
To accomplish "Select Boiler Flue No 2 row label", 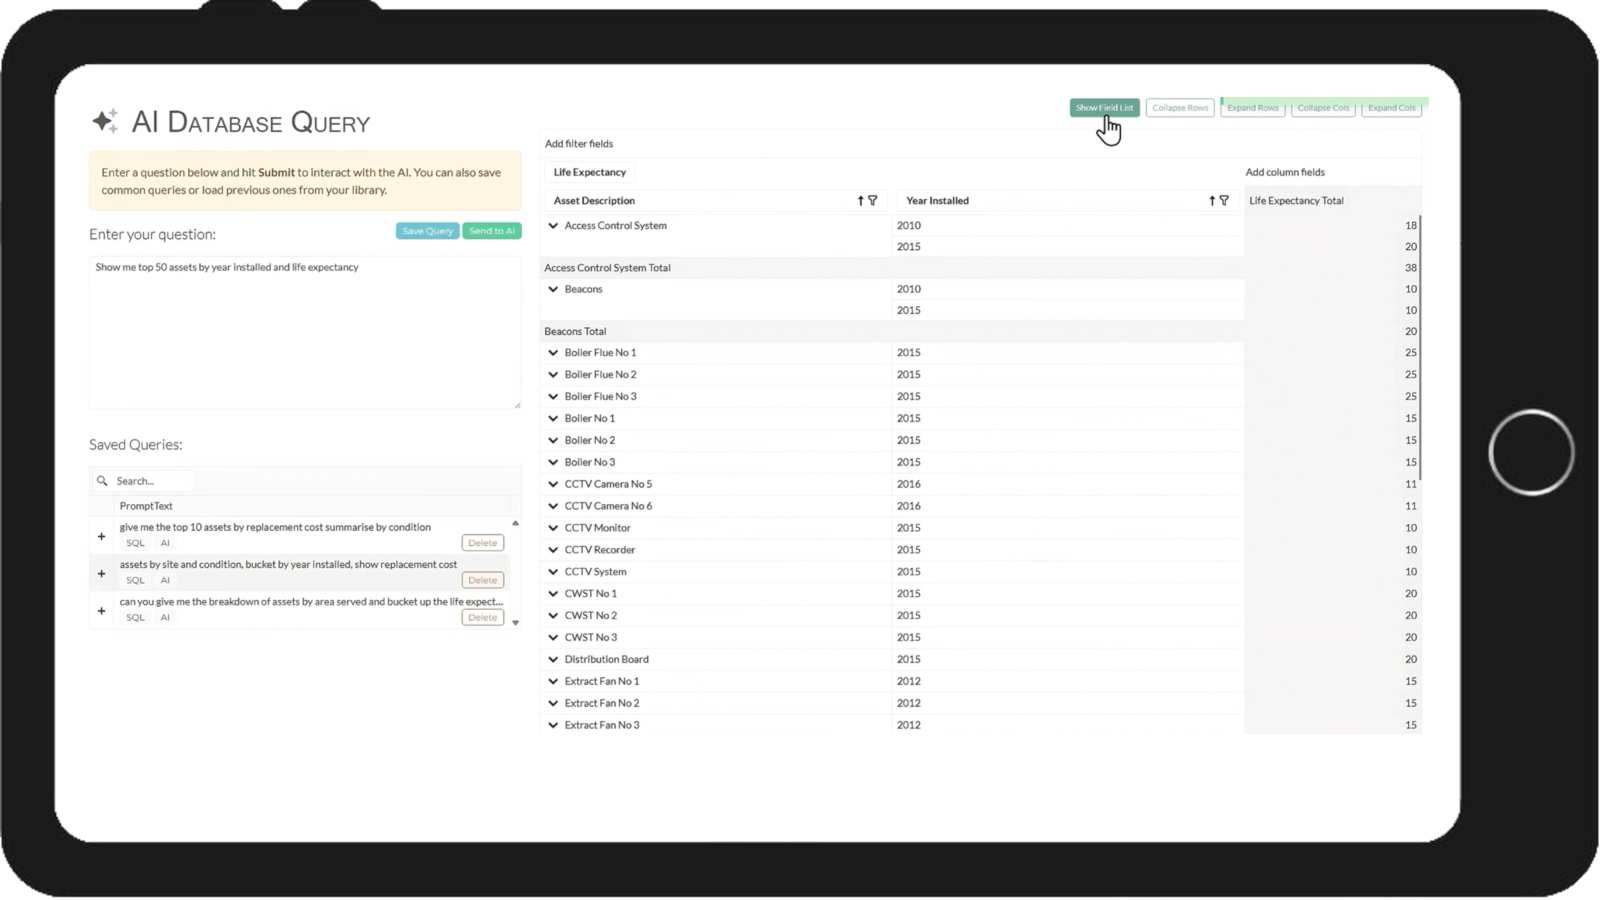I will click(x=600, y=375).
